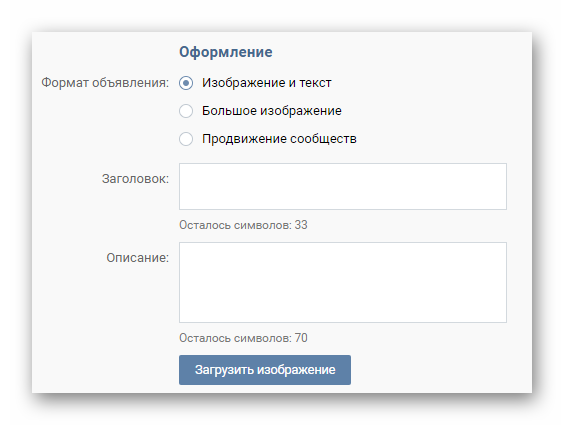Screen dimensions: 564x425
Task: Click the word 'Осталось' beneath the Заголовок field
Action: 205,225
